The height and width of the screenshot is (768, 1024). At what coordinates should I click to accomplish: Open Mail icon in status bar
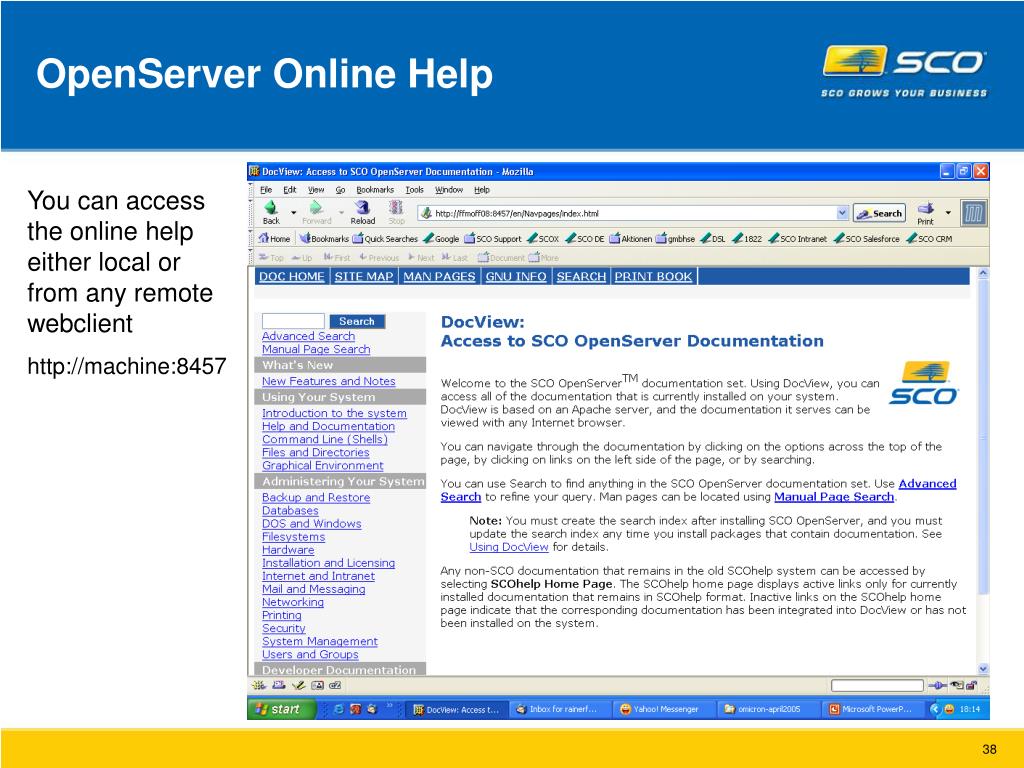click(x=279, y=685)
